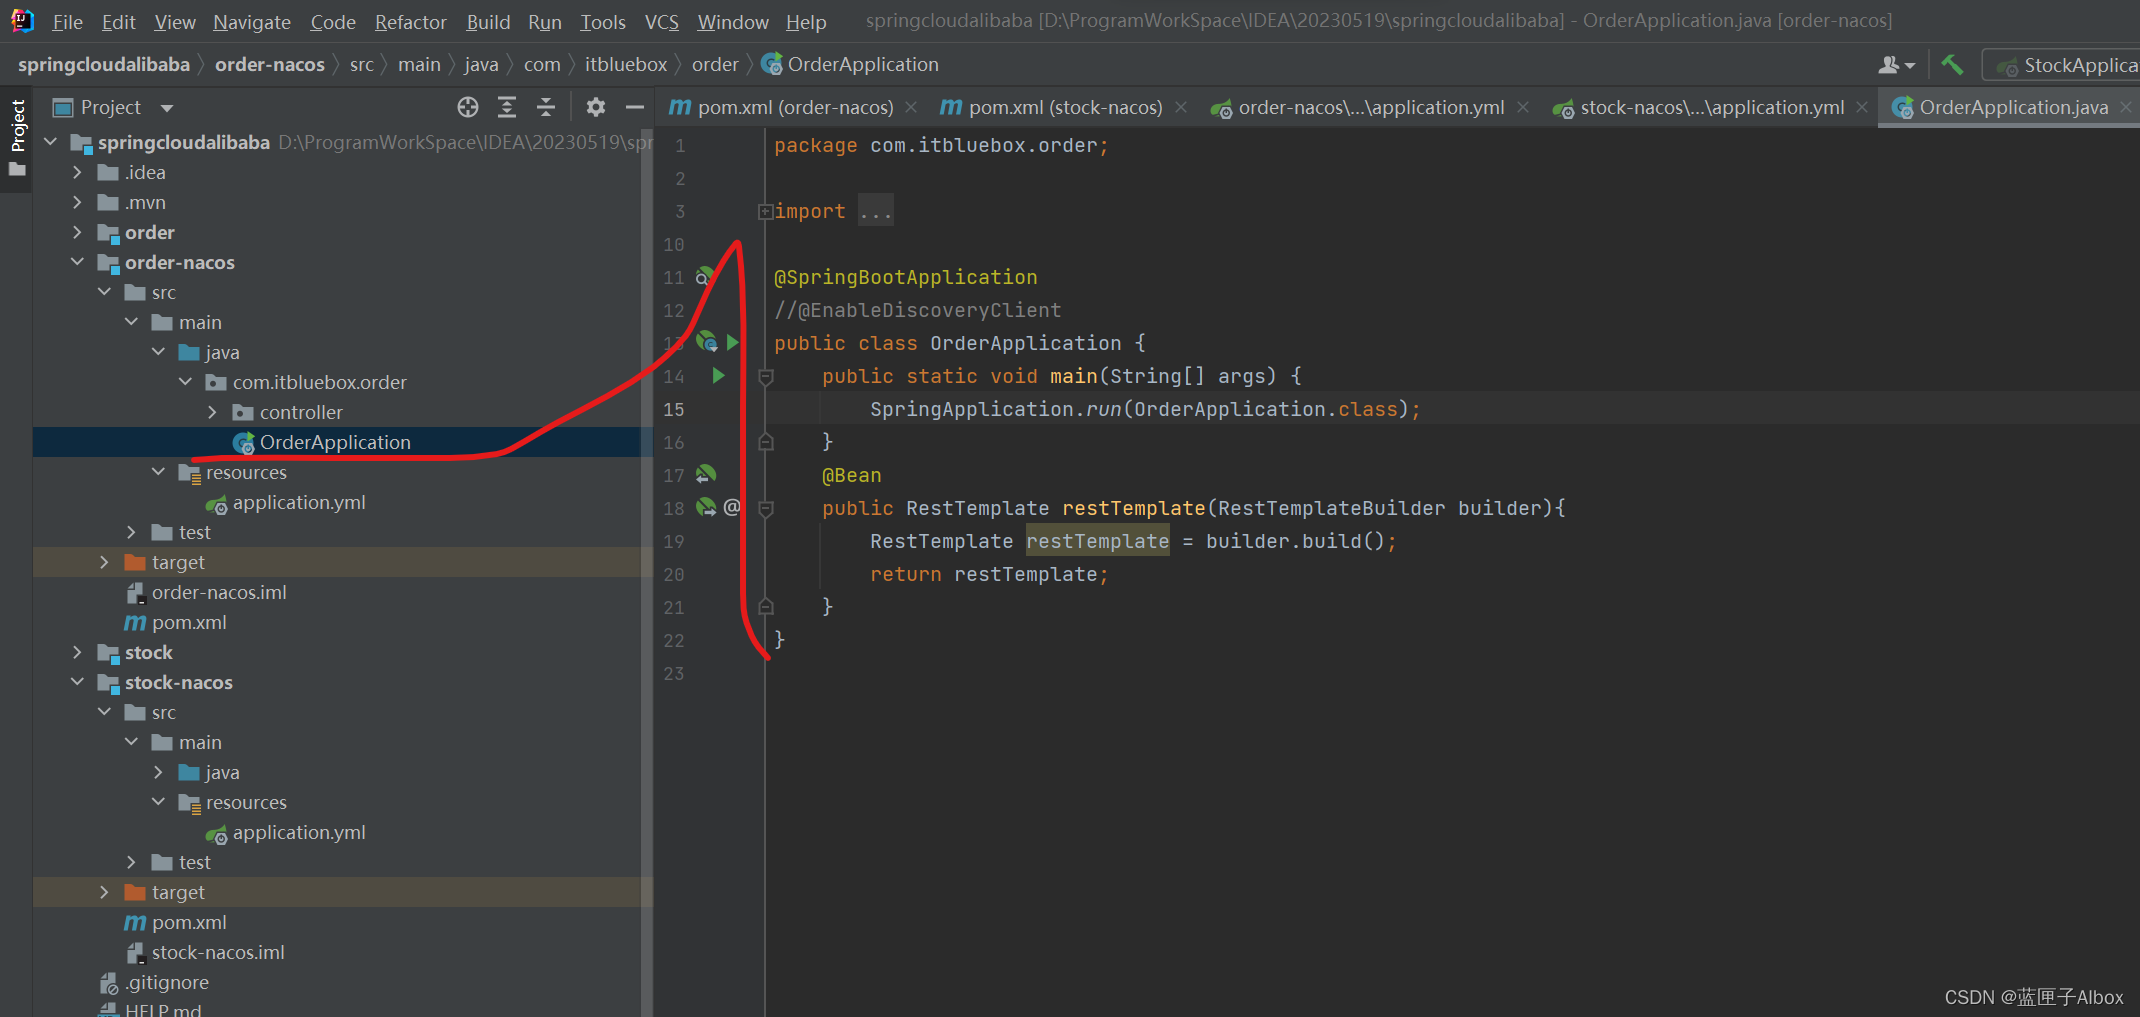This screenshot has height=1017, width=2140.
Task: Close the pom.xml (order-nacos) tab
Action: (911, 107)
